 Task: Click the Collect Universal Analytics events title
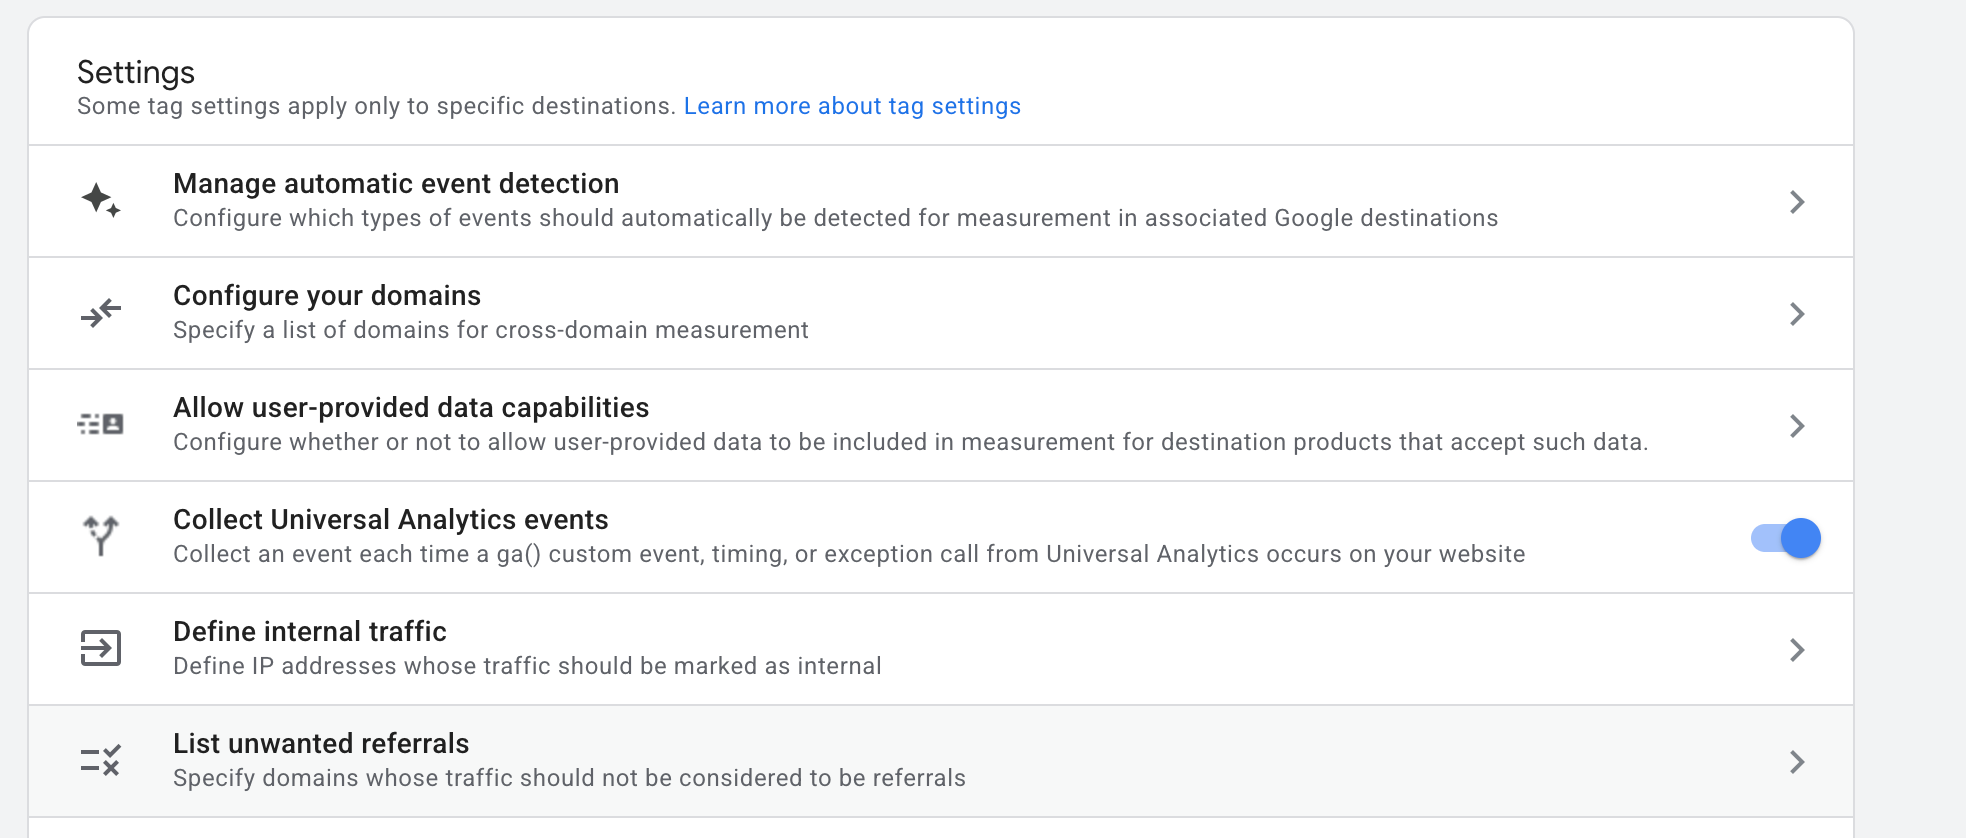[x=391, y=520]
